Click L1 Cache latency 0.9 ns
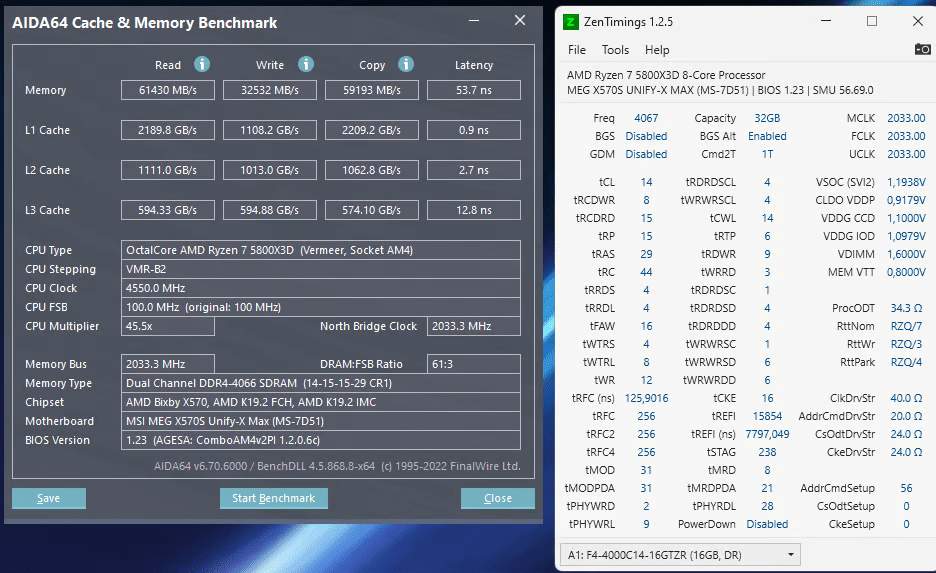Screen dimensions: 936x573 pos(474,130)
